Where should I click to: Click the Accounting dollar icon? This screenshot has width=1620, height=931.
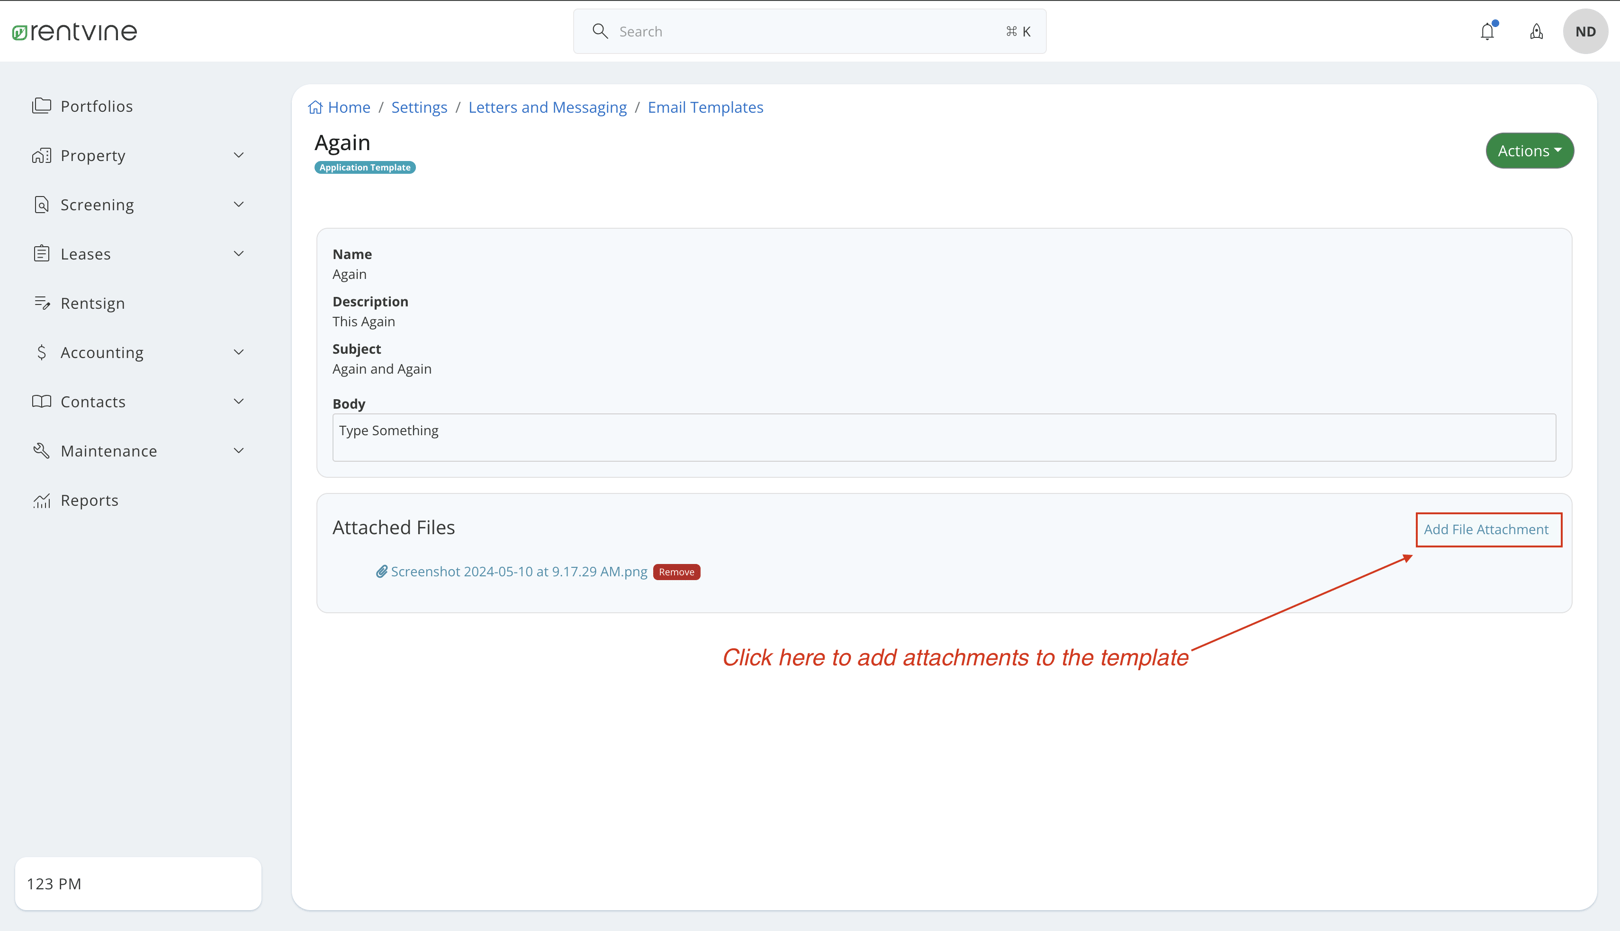[41, 352]
